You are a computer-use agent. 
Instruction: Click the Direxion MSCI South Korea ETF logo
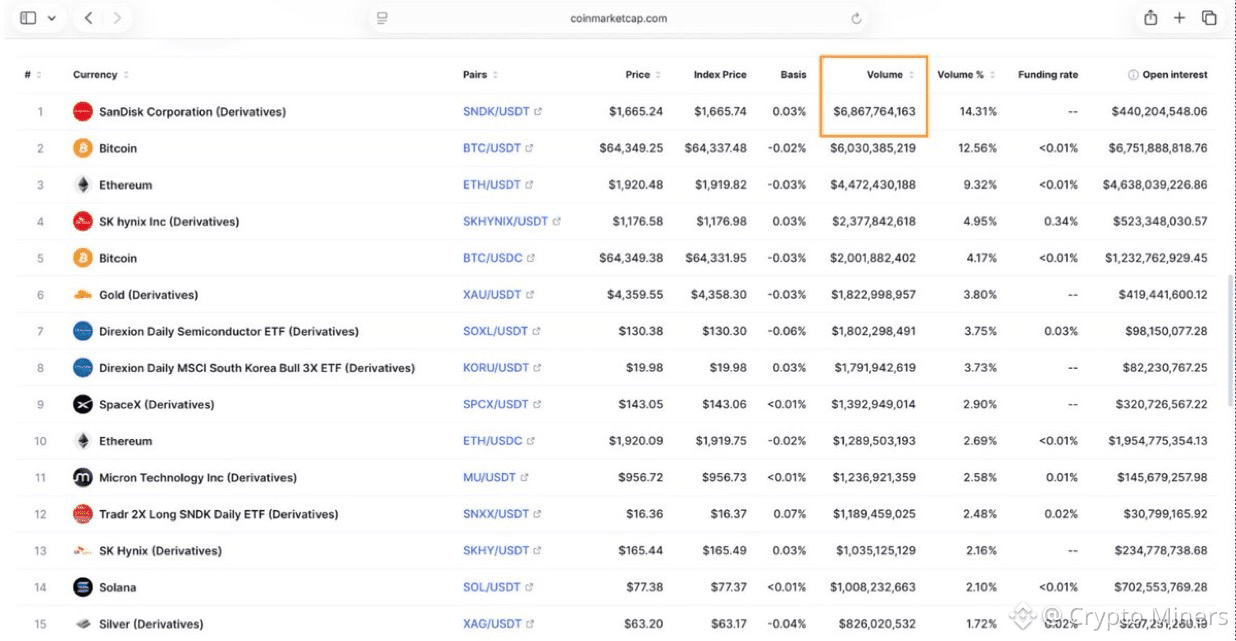(x=83, y=368)
